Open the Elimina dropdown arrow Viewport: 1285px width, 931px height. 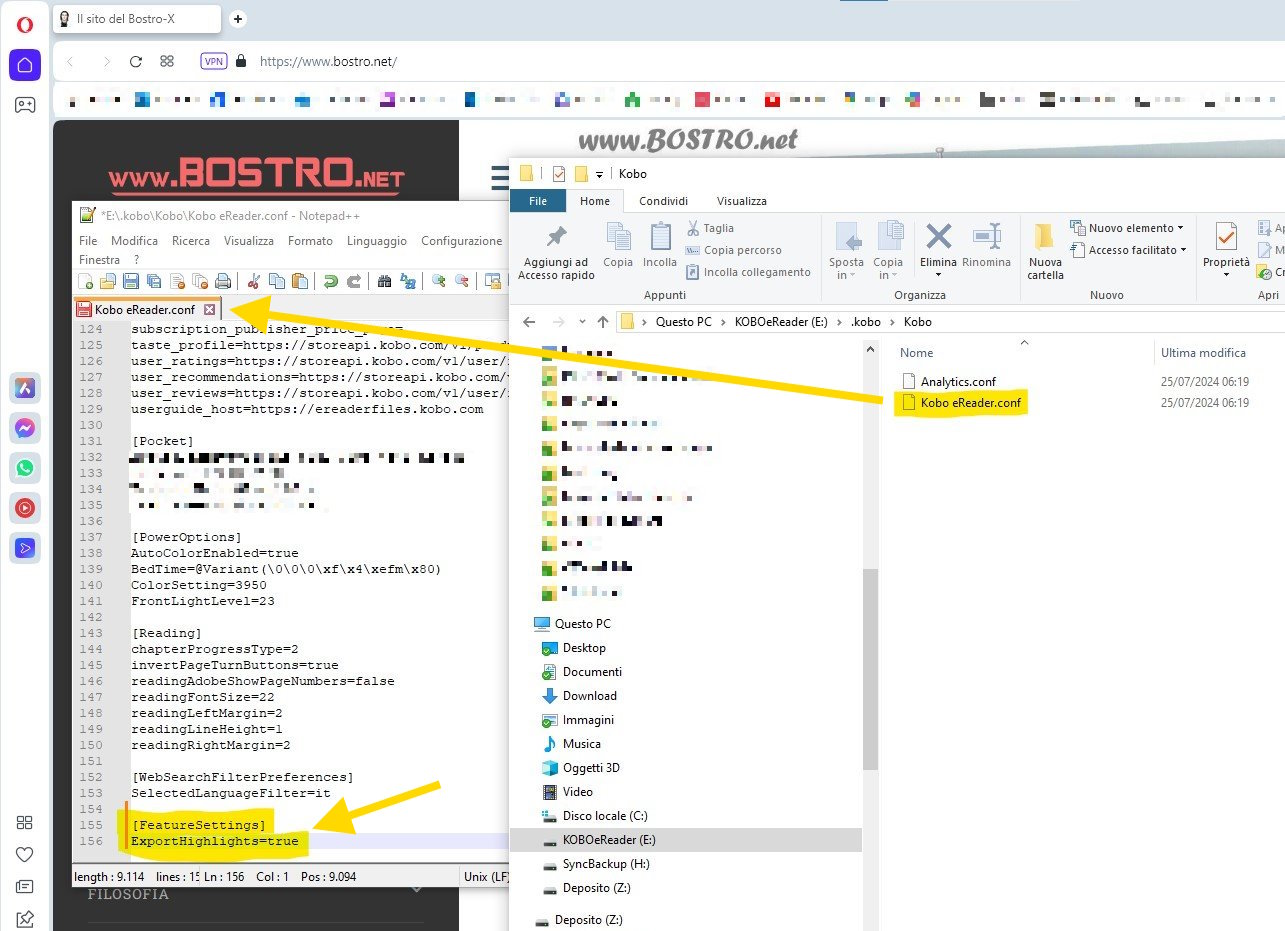(x=938, y=275)
